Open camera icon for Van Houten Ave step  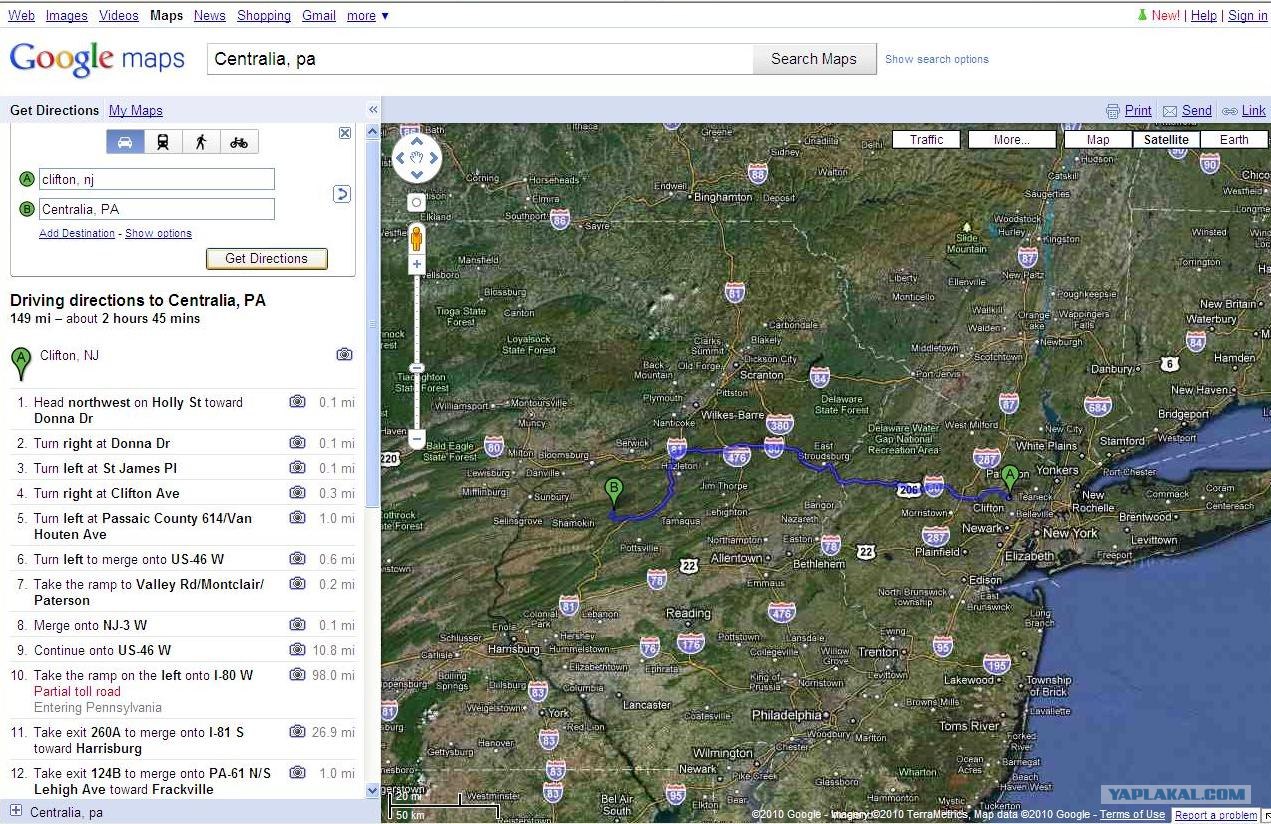[297, 517]
